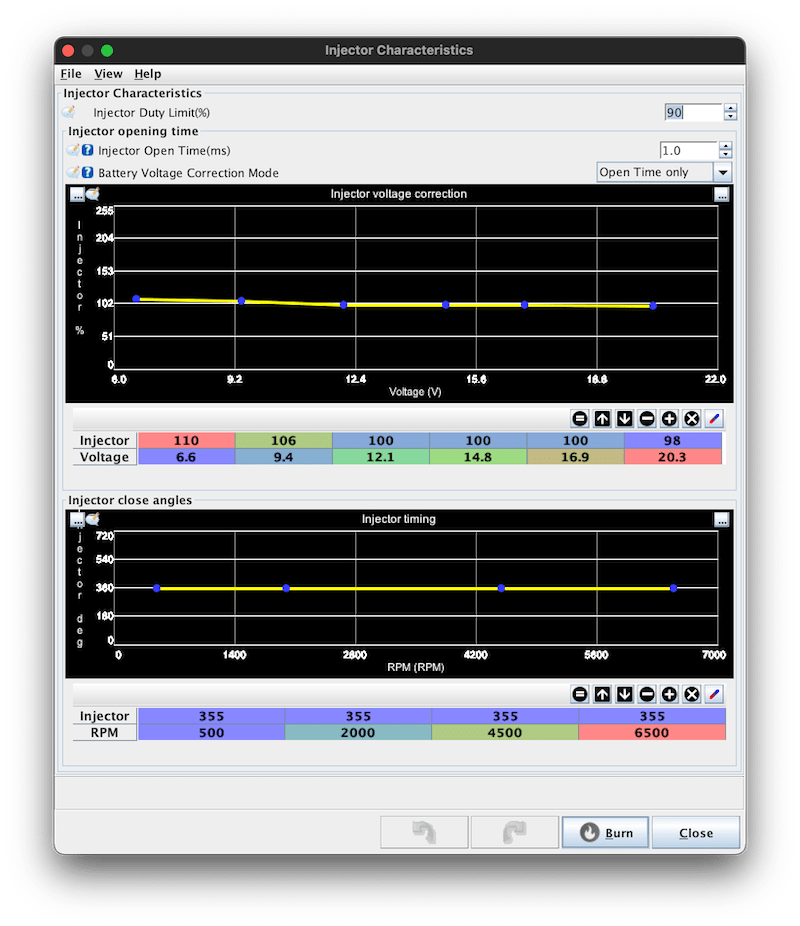Click the Burn button
Screen dimensions: 800x926
605,833
